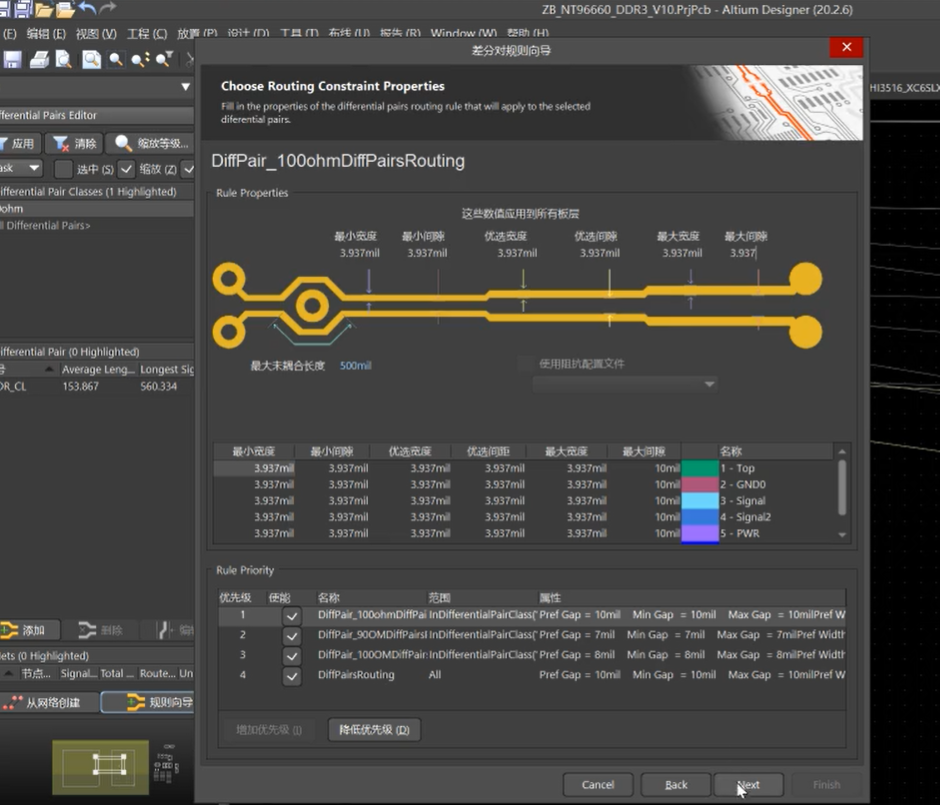The image size is (940, 805).
Task: Toggle enable checkbox for priority 1 rule
Action: pyautogui.click(x=291, y=616)
